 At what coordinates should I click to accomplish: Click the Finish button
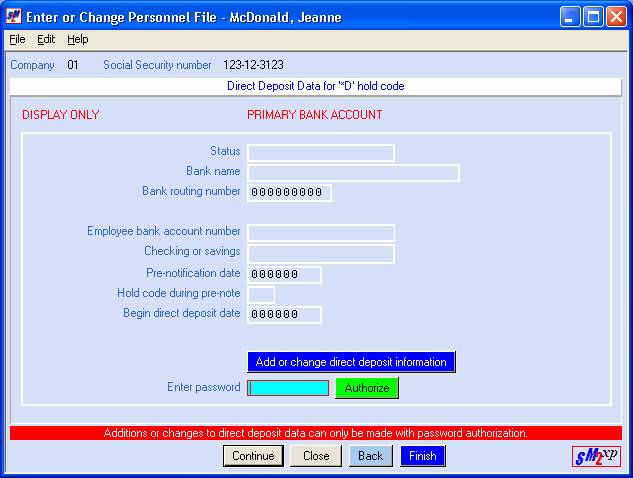pos(422,456)
